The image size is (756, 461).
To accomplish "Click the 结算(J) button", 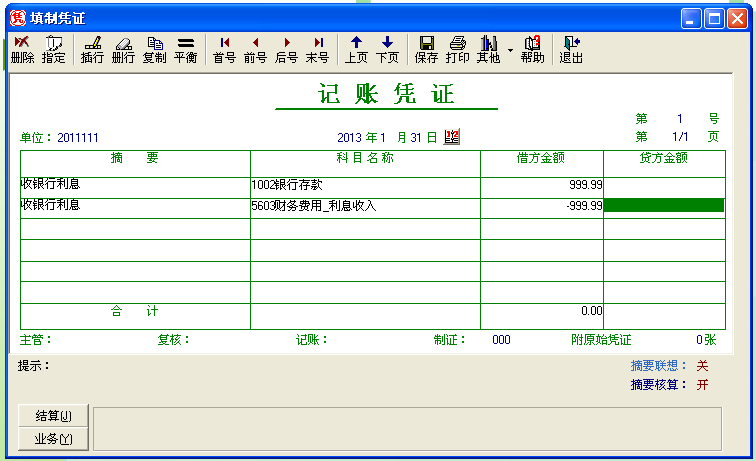I will click(54, 416).
